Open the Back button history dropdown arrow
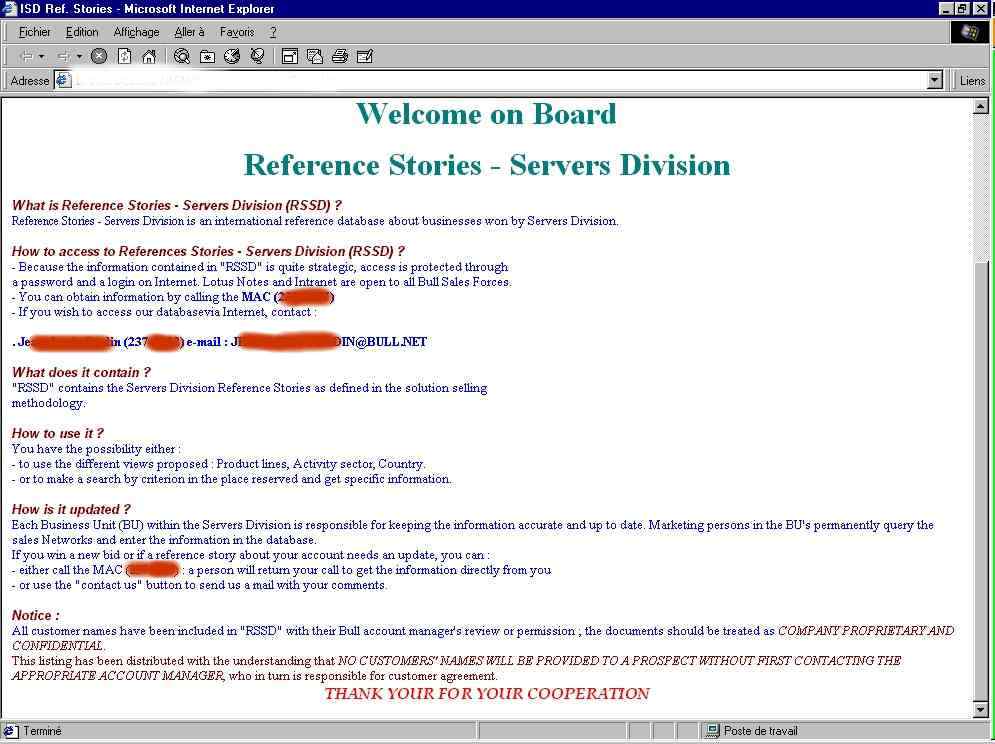The image size is (995, 744). (42, 56)
